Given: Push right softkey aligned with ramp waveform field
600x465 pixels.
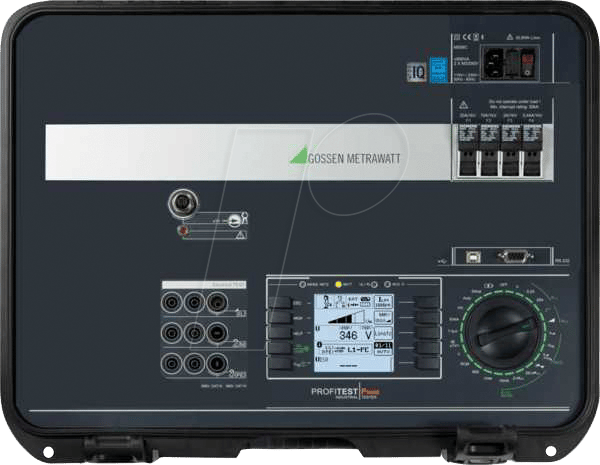Looking at the screenshot, I should coord(427,317).
